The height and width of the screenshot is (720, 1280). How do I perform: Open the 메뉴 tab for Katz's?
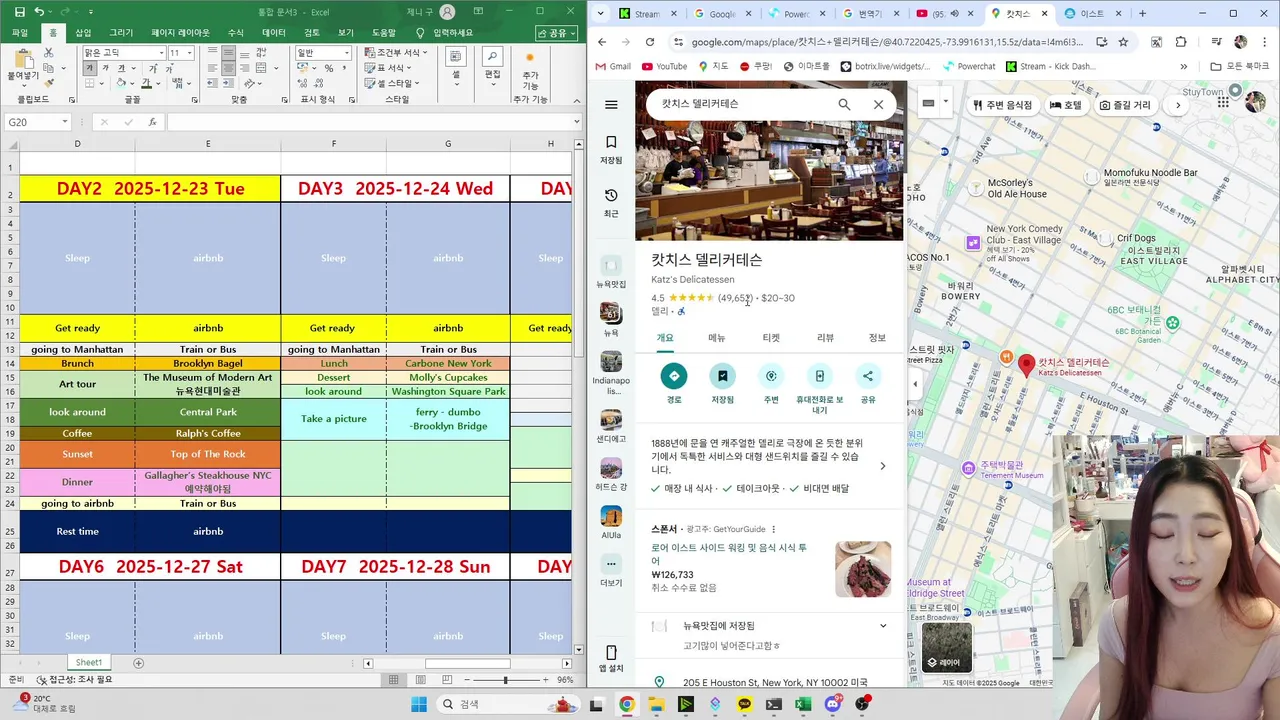tap(717, 338)
